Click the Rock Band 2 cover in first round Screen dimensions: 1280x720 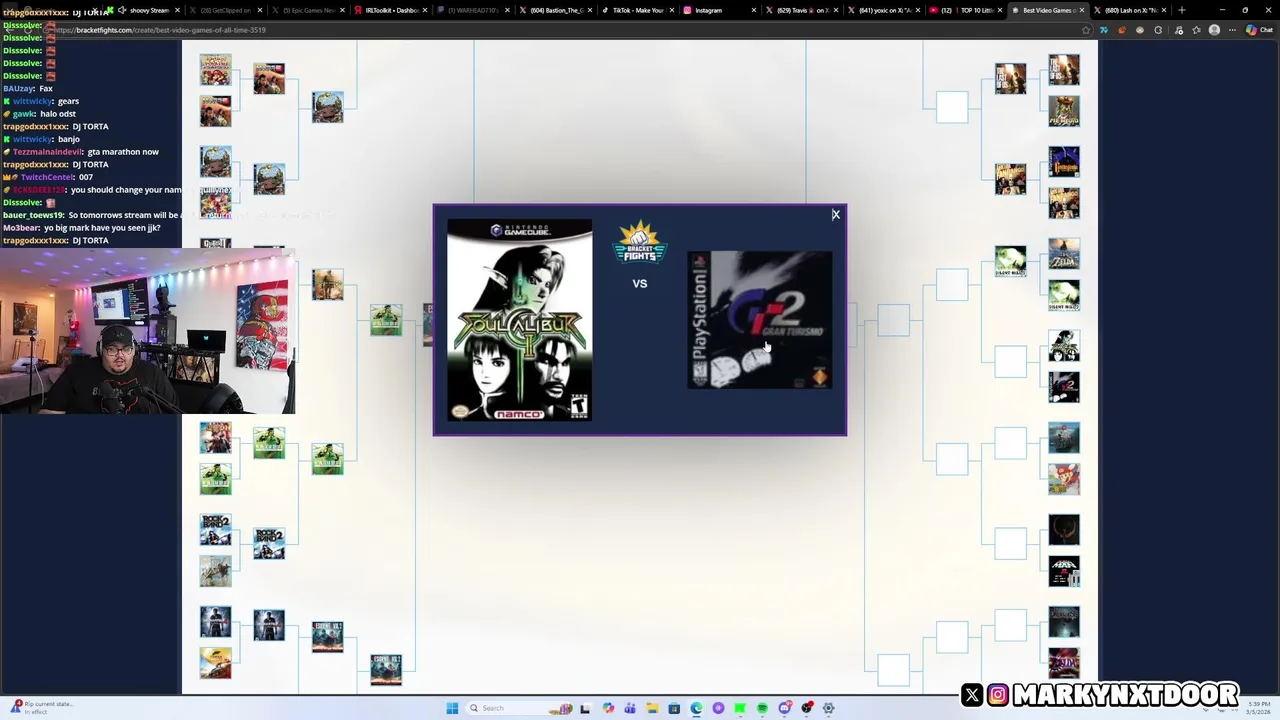(x=215, y=529)
